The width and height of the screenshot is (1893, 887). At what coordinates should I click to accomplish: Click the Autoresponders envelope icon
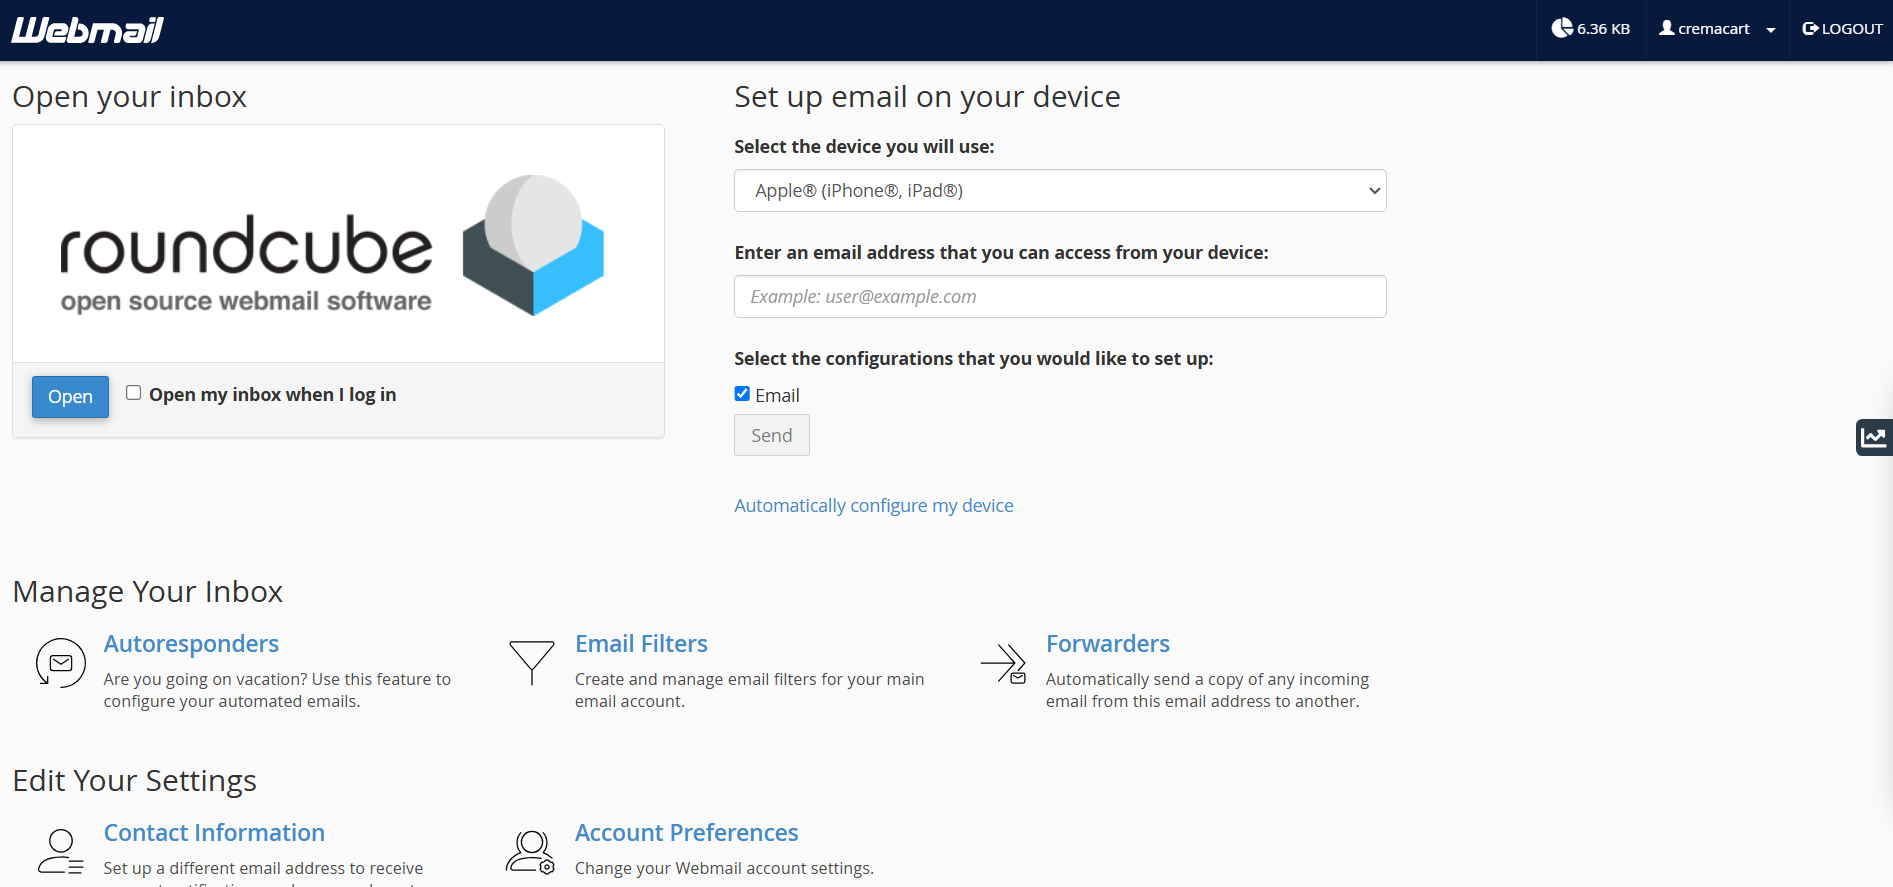pyautogui.click(x=60, y=663)
